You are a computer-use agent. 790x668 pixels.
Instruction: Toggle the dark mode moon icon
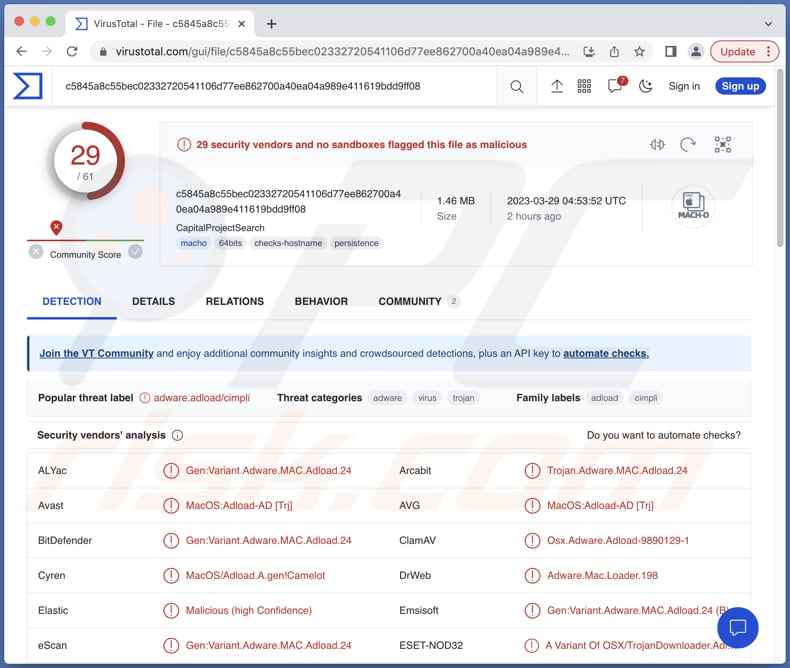coord(645,87)
